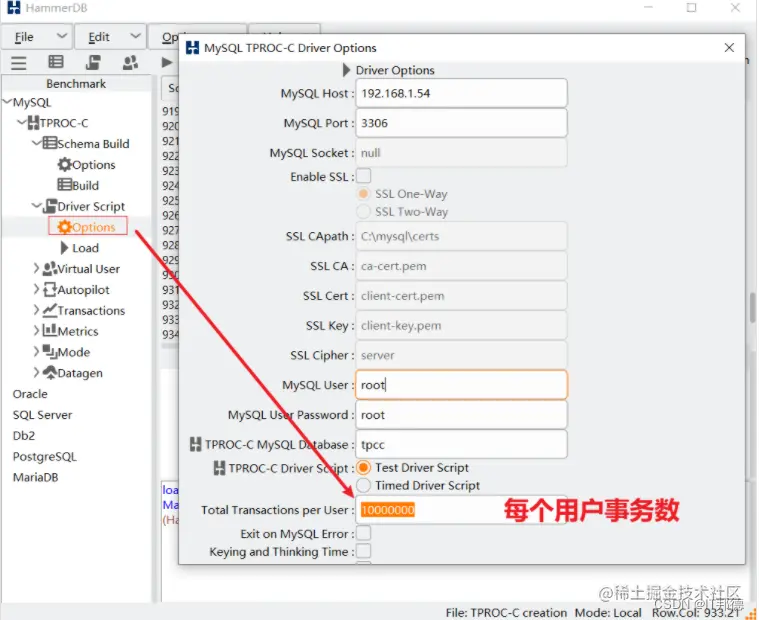The image size is (759, 620).
Task: Collapse the Schema Build node
Action: point(37,143)
